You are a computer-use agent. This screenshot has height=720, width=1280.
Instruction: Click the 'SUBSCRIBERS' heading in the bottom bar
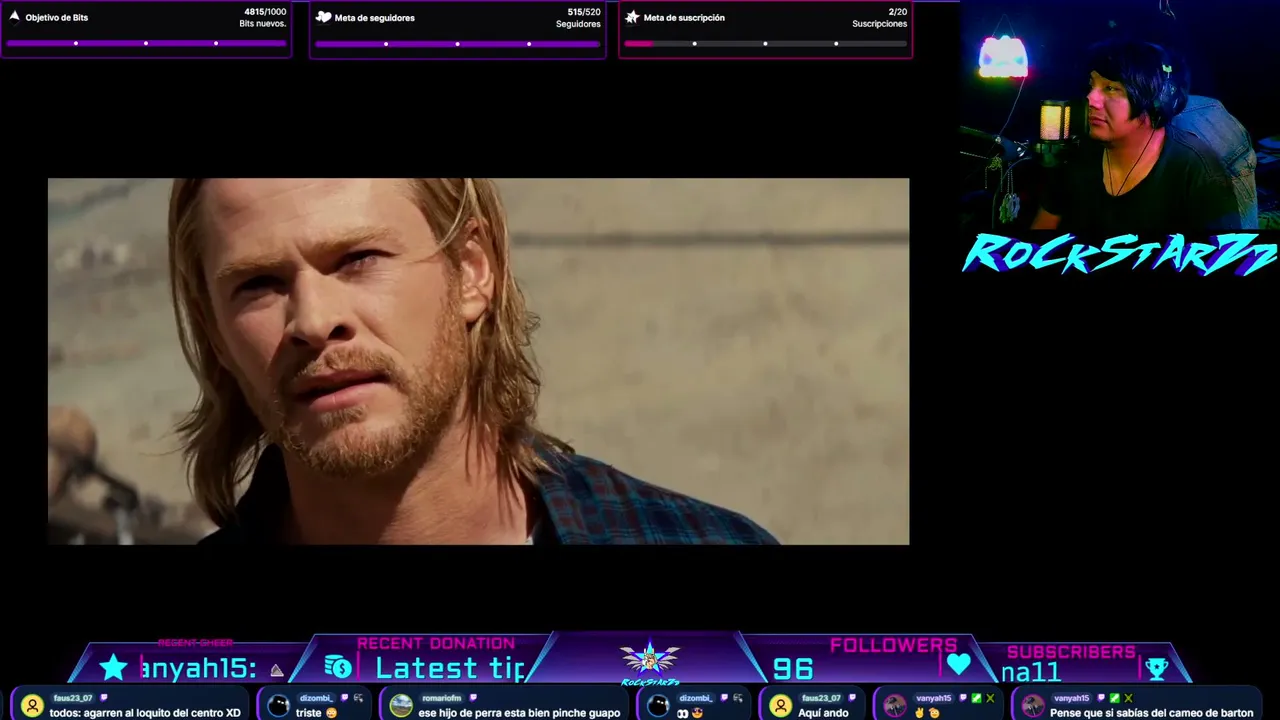(x=1071, y=652)
